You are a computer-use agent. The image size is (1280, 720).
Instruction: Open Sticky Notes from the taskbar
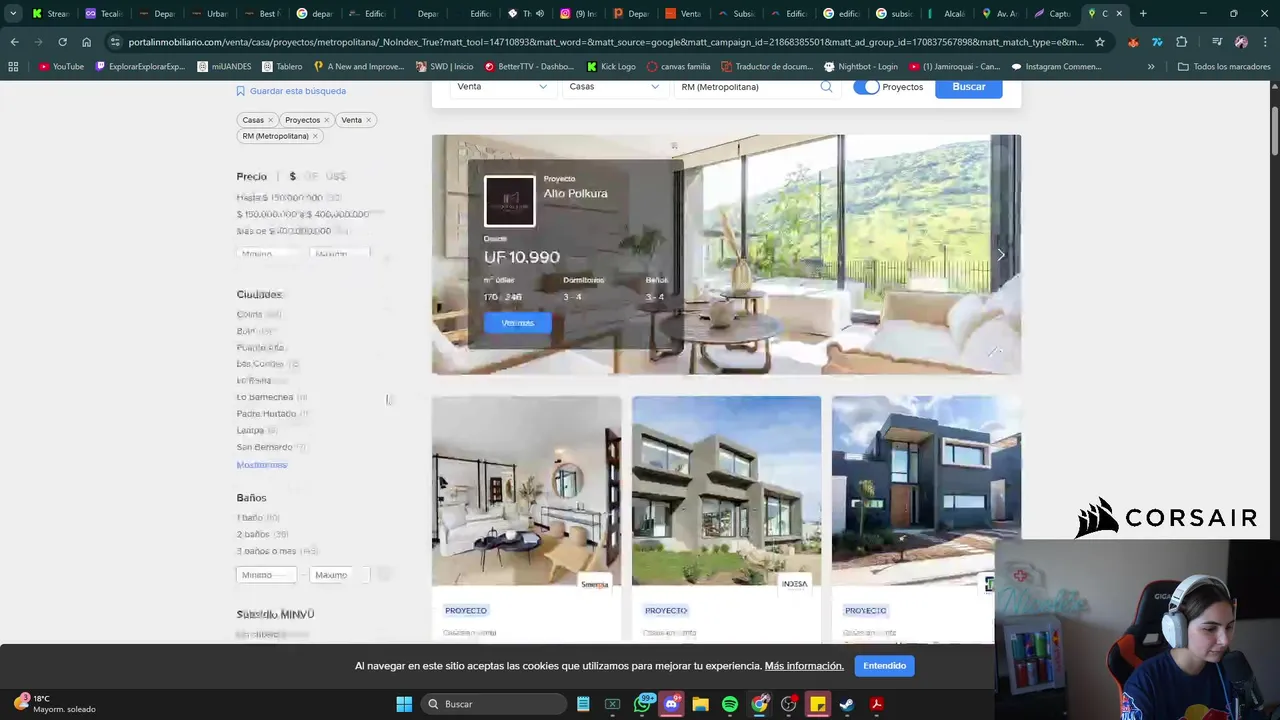(x=818, y=704)
